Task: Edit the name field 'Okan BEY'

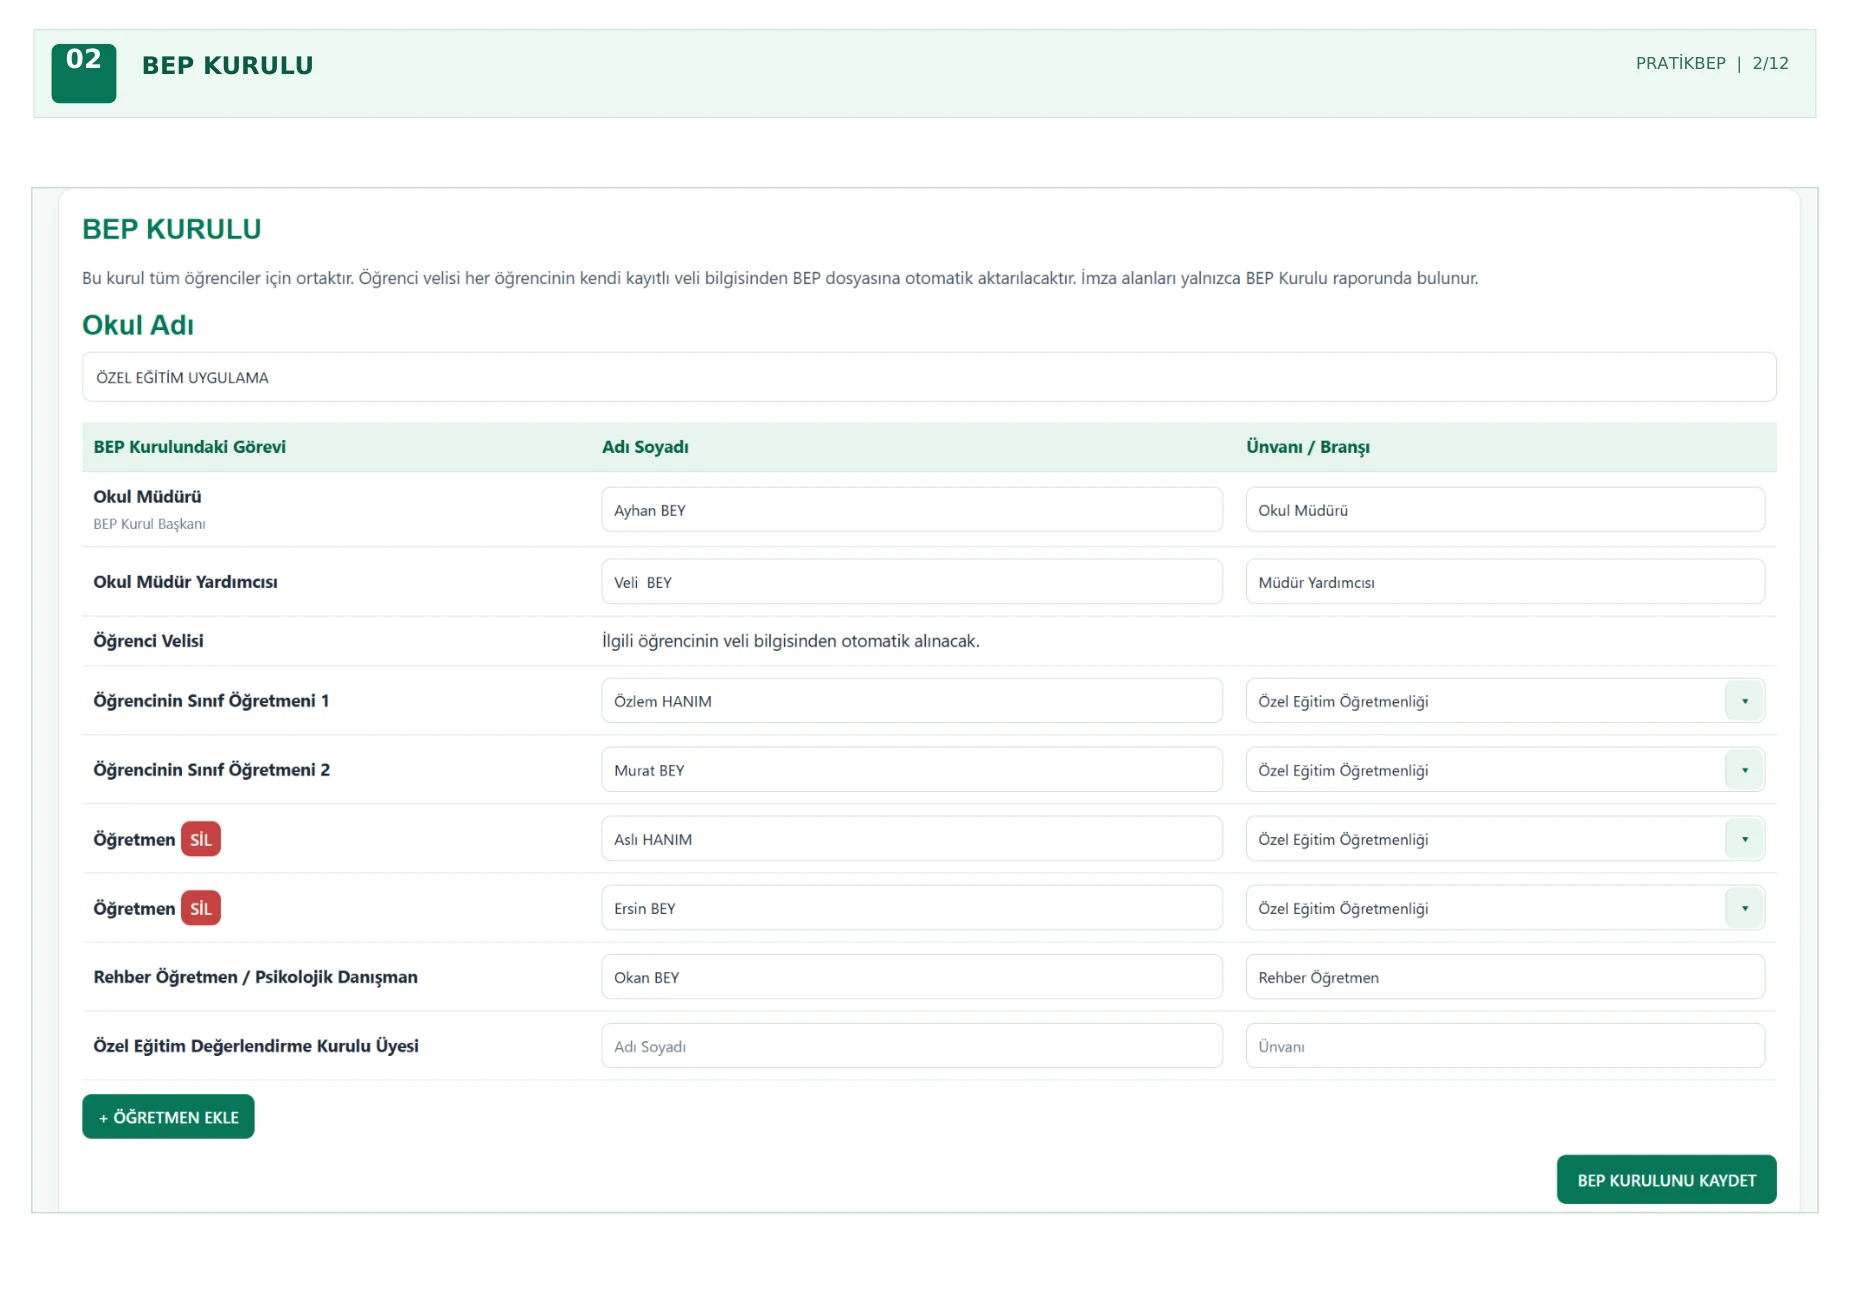Action: tap(911, 977)
